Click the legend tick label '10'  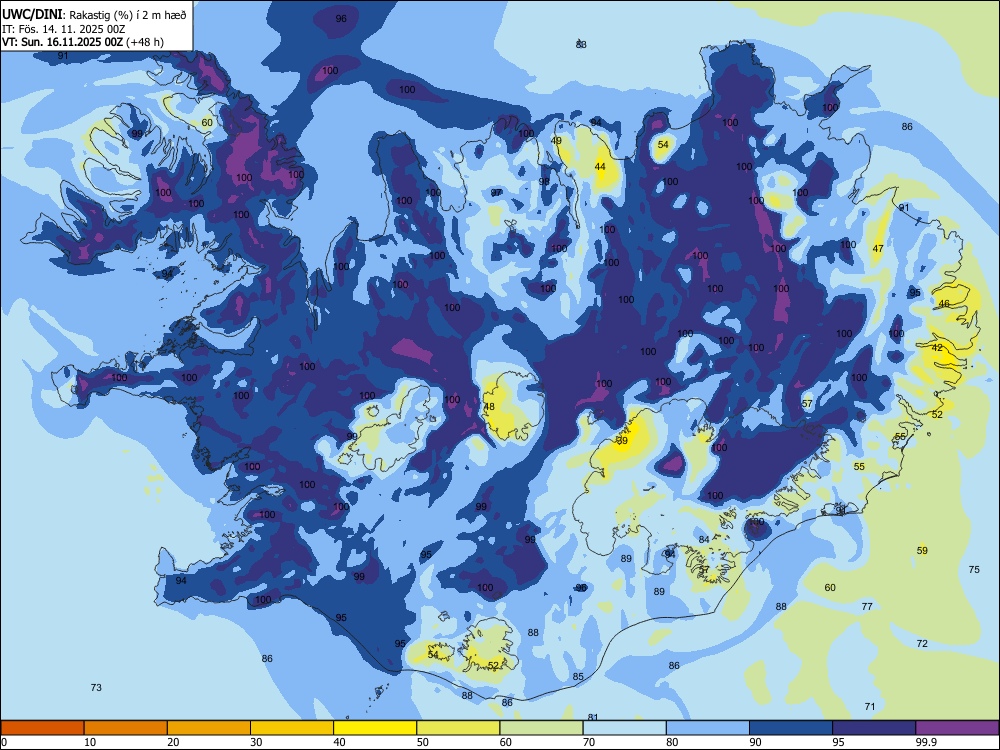pyautogui.click(x=90, y=742)
